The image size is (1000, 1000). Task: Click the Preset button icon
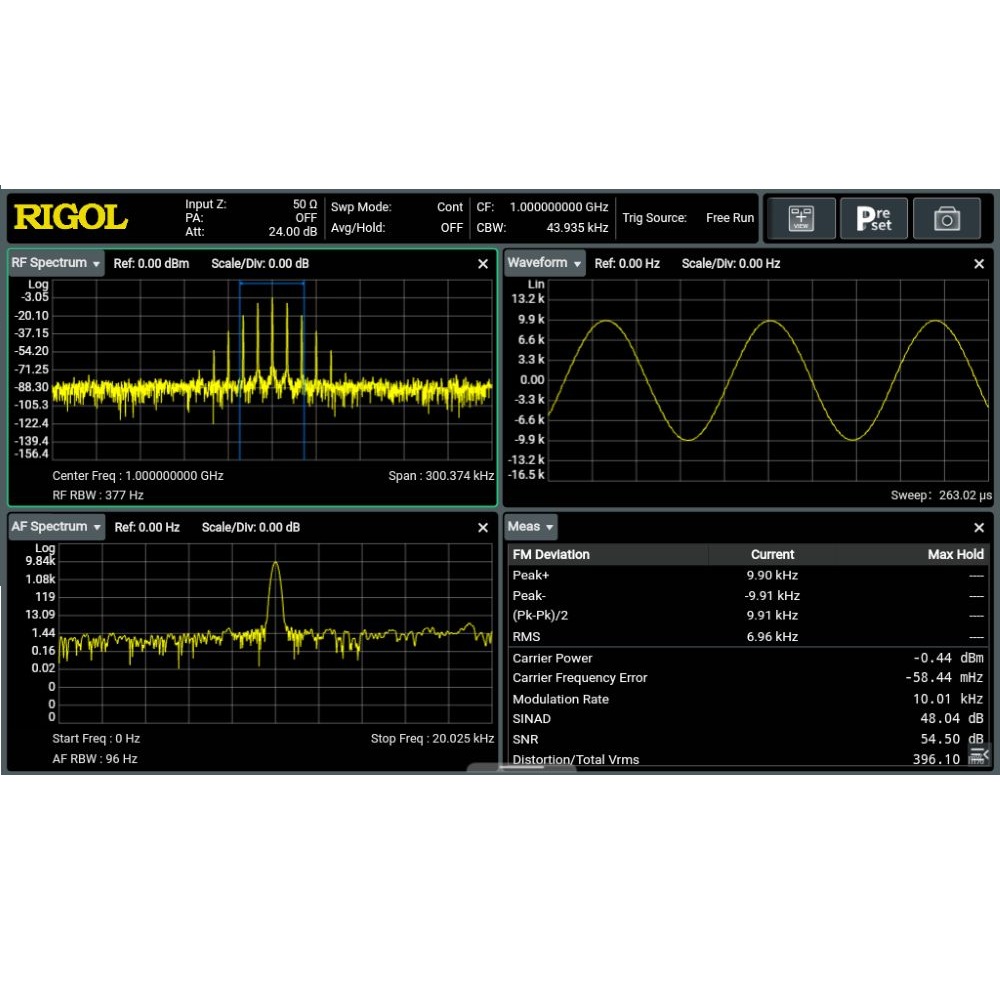tap(874, 218)
